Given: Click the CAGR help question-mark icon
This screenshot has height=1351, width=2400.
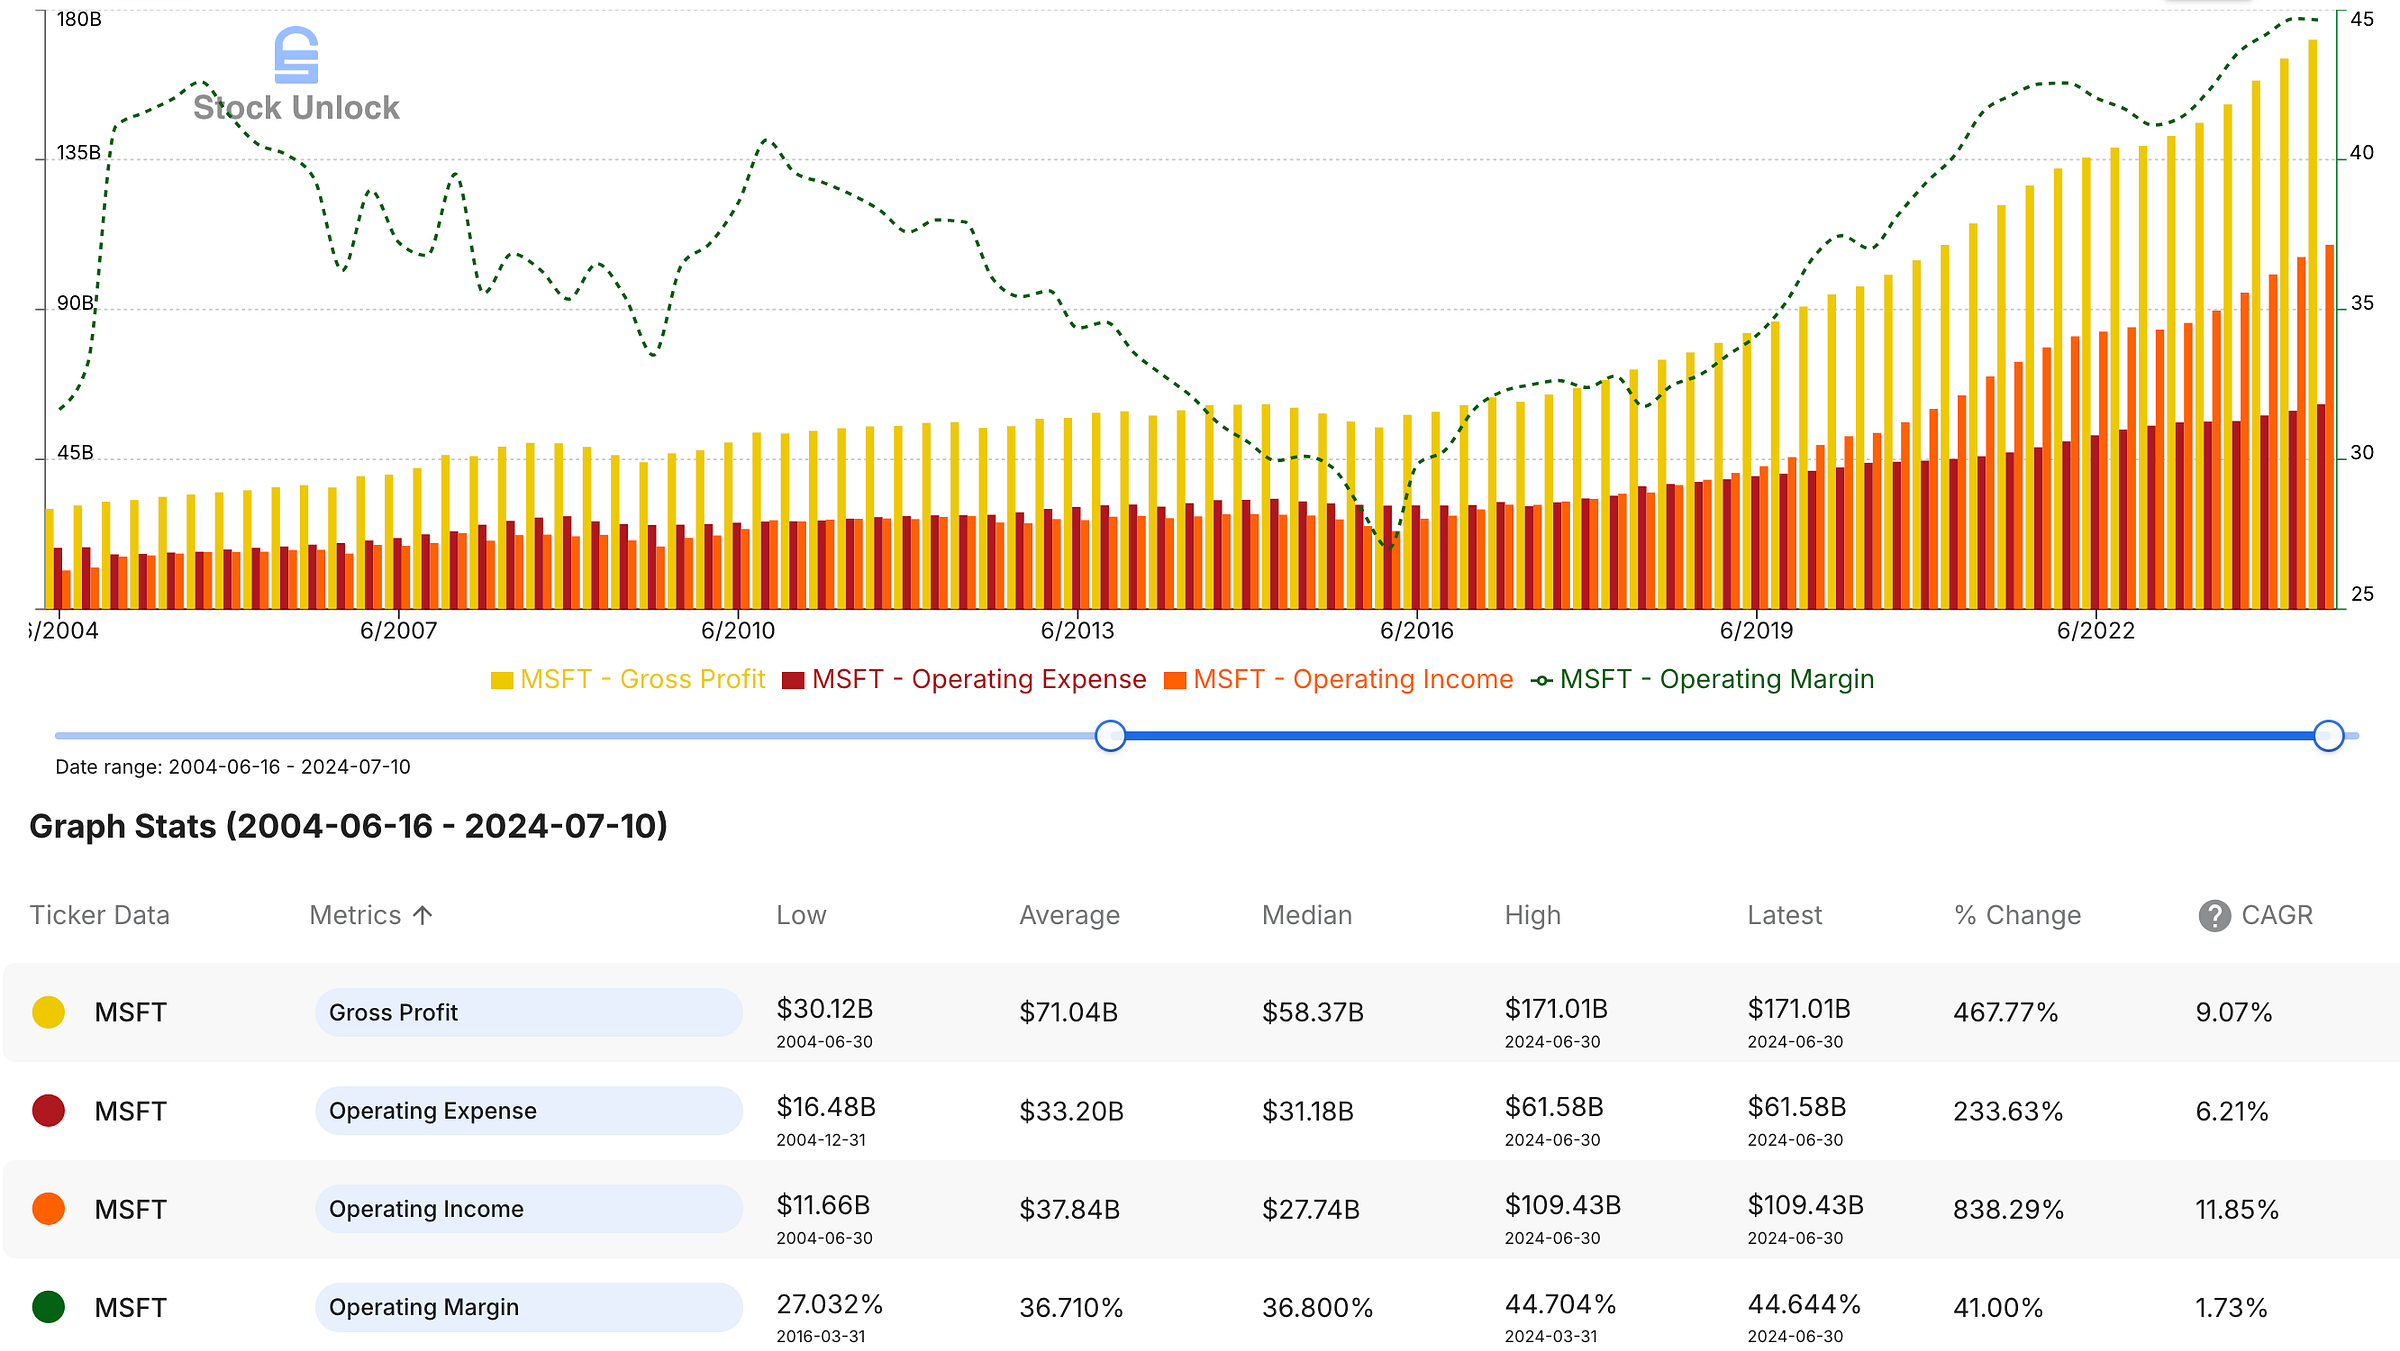Looking at the screenshot, I should 2214,915.
